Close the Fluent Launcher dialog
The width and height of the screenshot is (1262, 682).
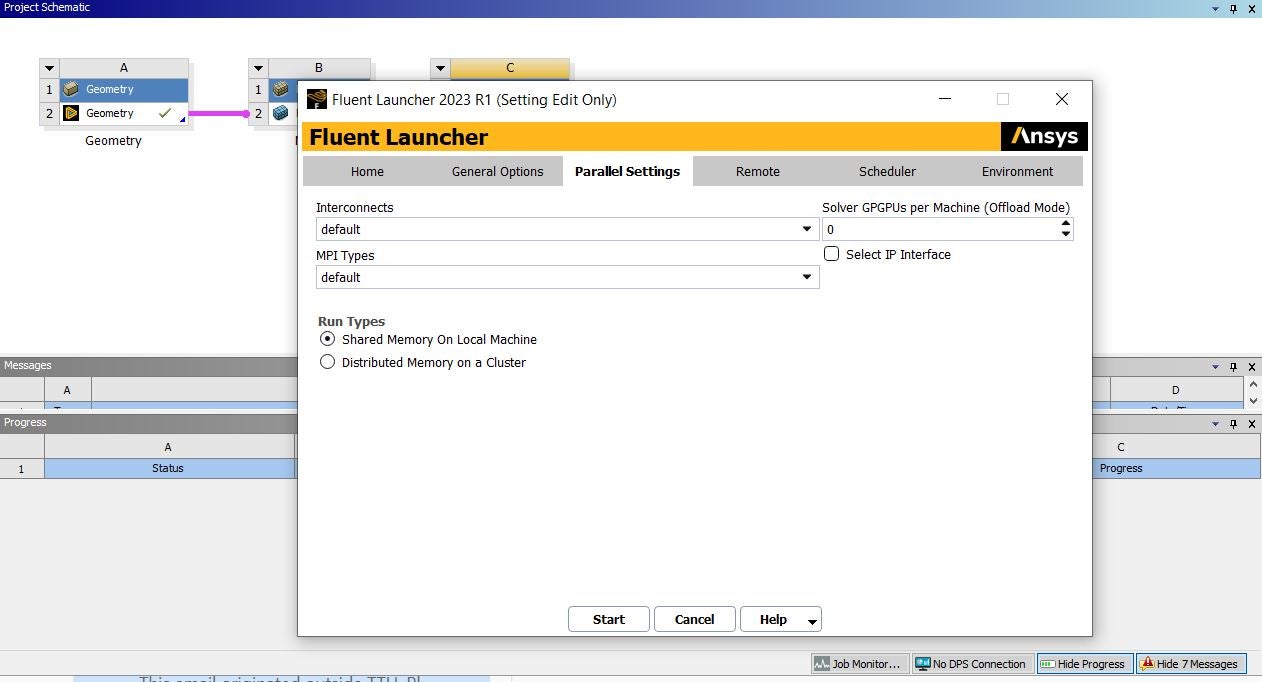tap(1062, 99)
